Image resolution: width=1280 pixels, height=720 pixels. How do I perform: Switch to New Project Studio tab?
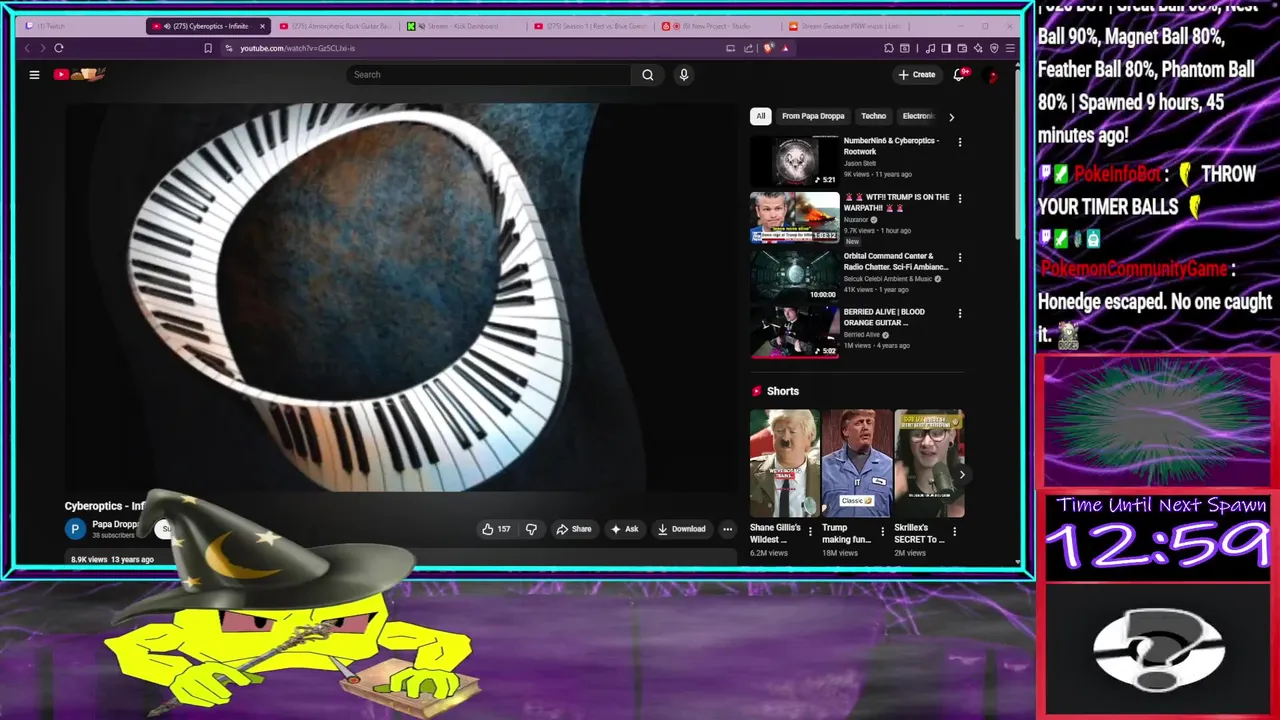(718, 26)
